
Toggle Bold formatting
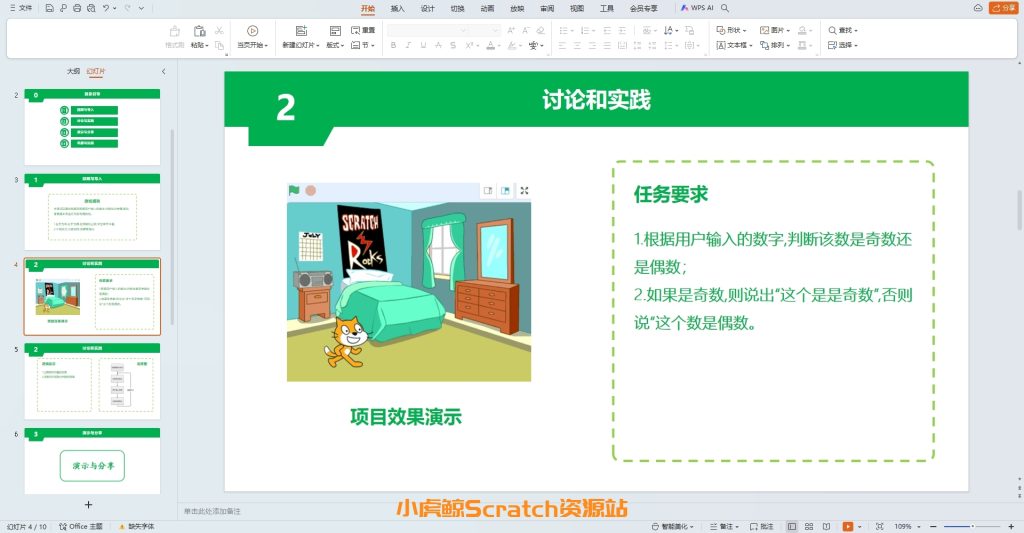tap(393, 45)
